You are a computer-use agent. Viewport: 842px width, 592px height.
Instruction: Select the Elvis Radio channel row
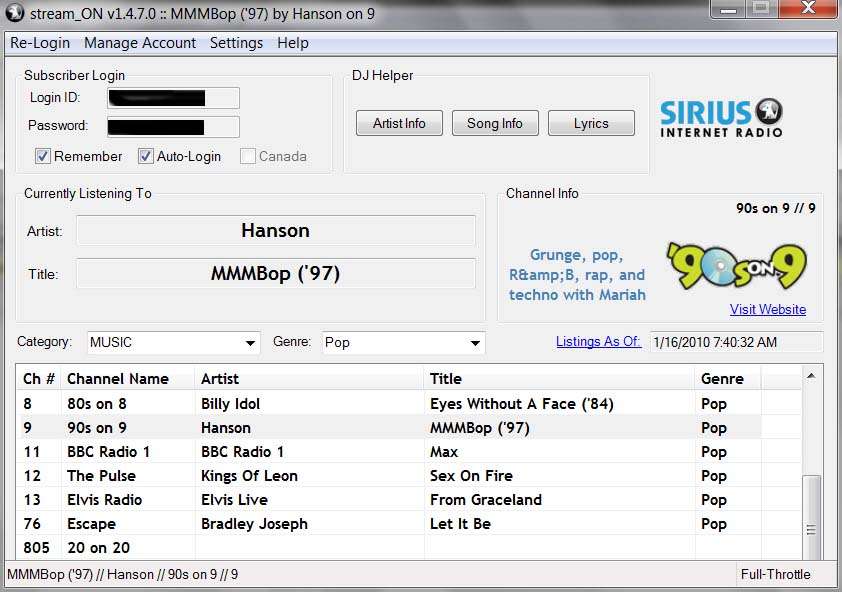click(409, 500)
